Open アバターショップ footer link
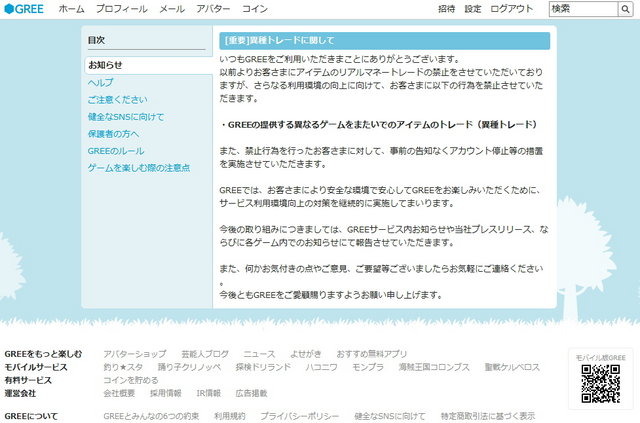This screenshot has width=640, height=423. (x=135, y=354)
